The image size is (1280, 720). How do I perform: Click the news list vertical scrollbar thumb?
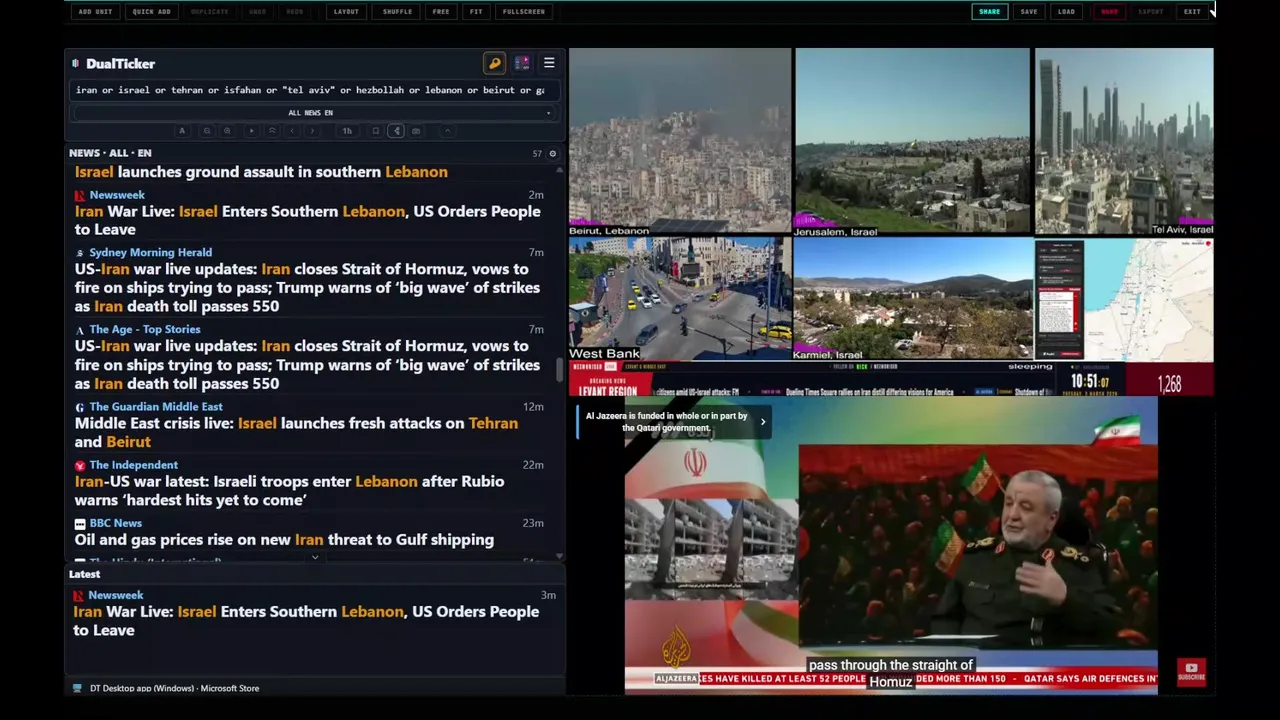[560, 369]
